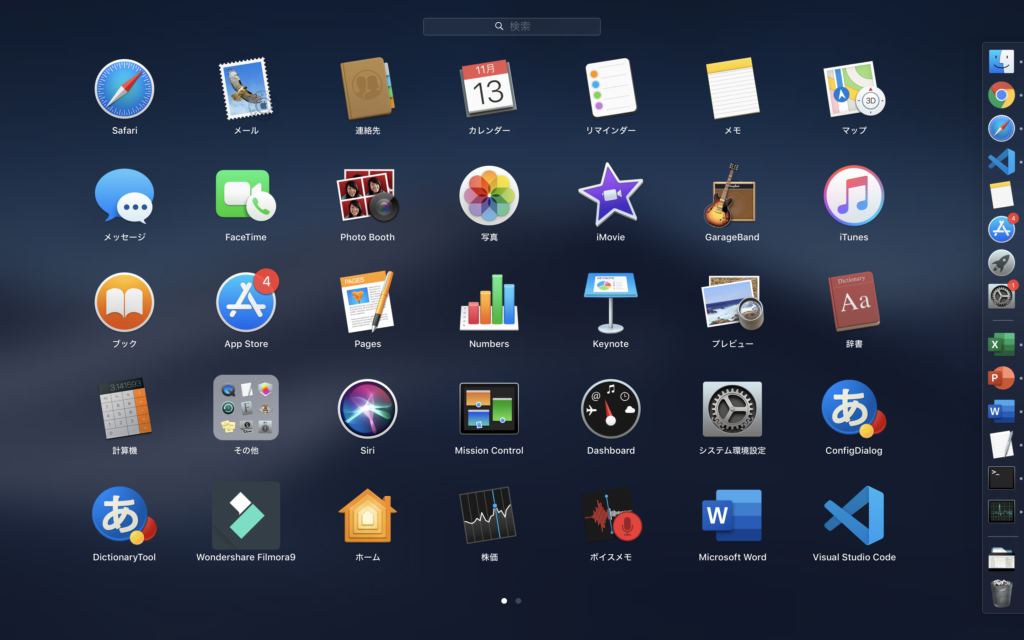
Task: Open the Visual Studio Code Dock icon
Action: pos(1001,162)
